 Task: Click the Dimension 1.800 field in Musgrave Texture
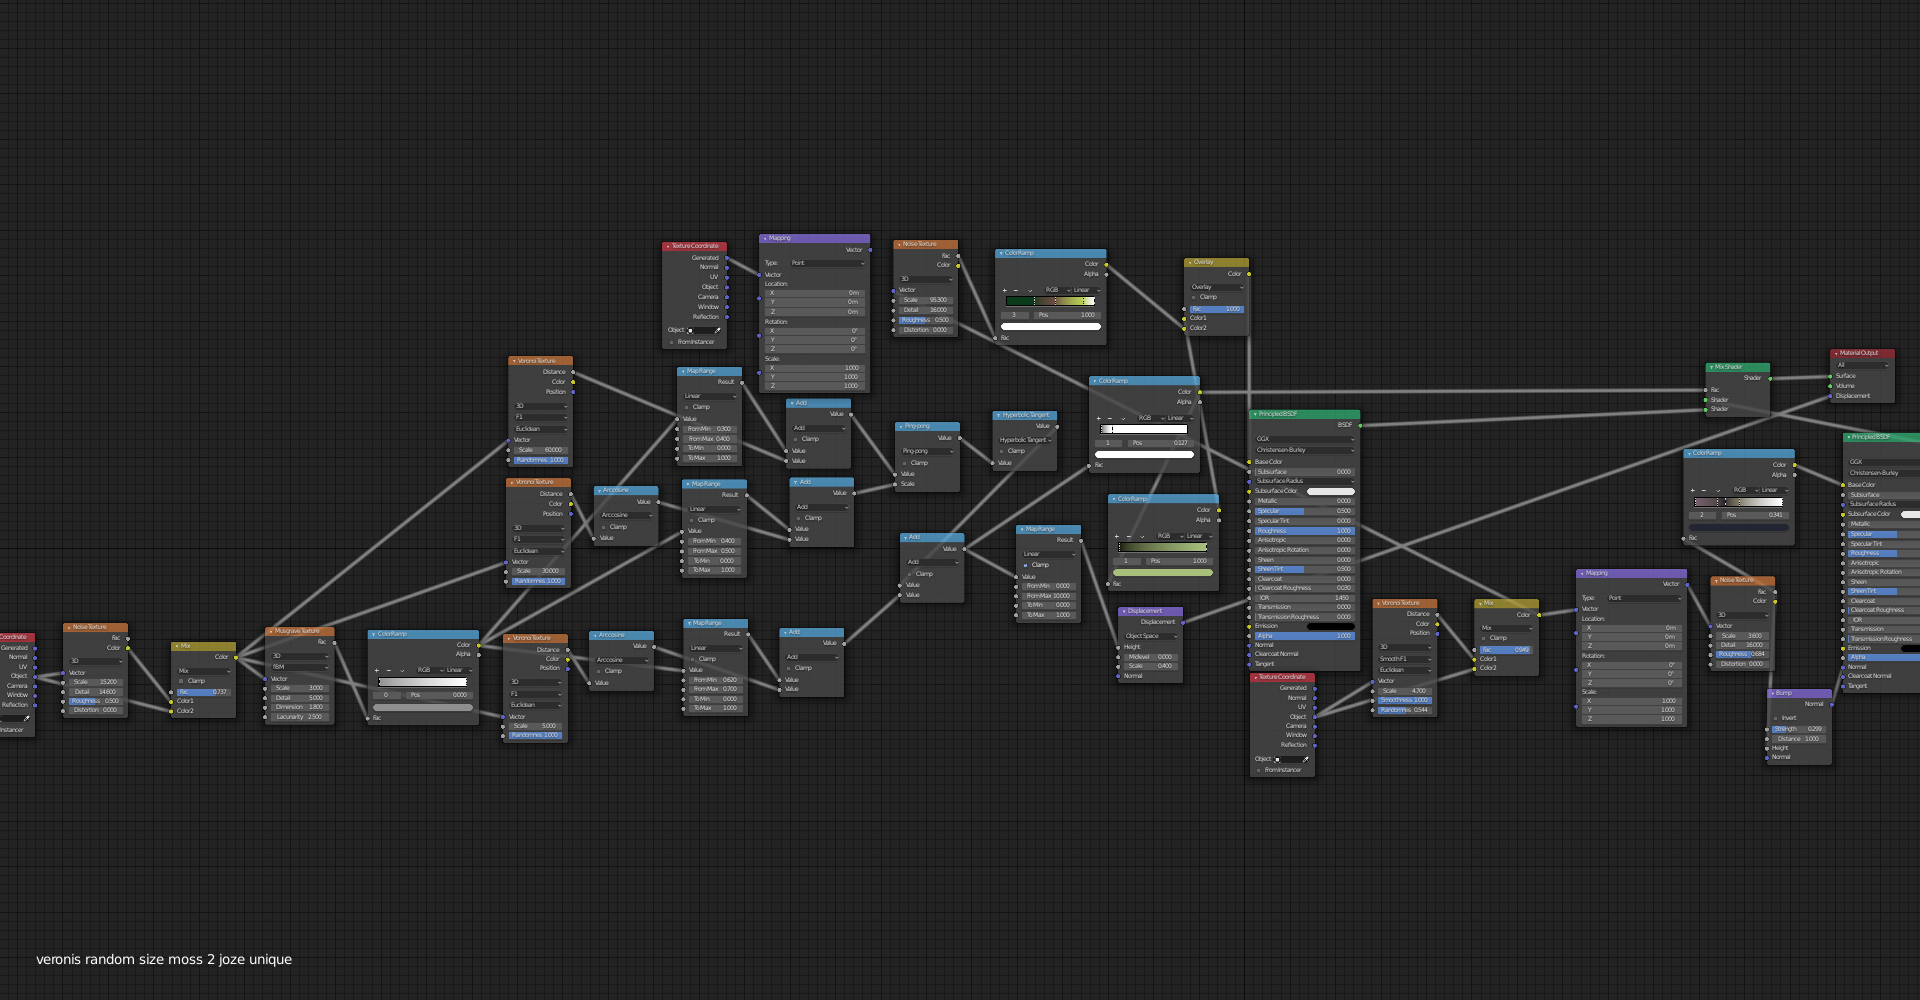tap(299, 707)
